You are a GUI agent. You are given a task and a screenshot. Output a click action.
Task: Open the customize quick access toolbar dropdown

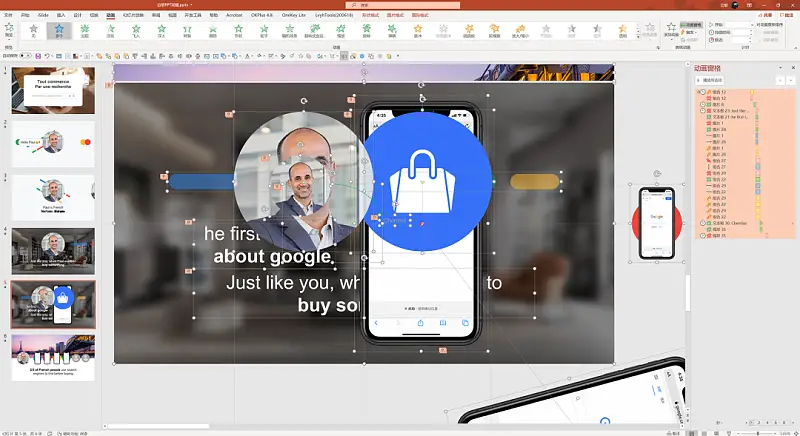[x=398, y=56]
